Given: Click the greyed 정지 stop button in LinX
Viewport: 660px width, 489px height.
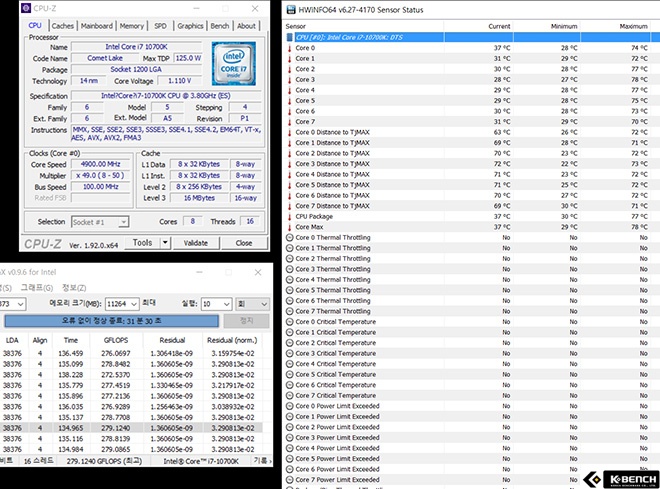Looking at the screenshot, I should click(246, 321).
